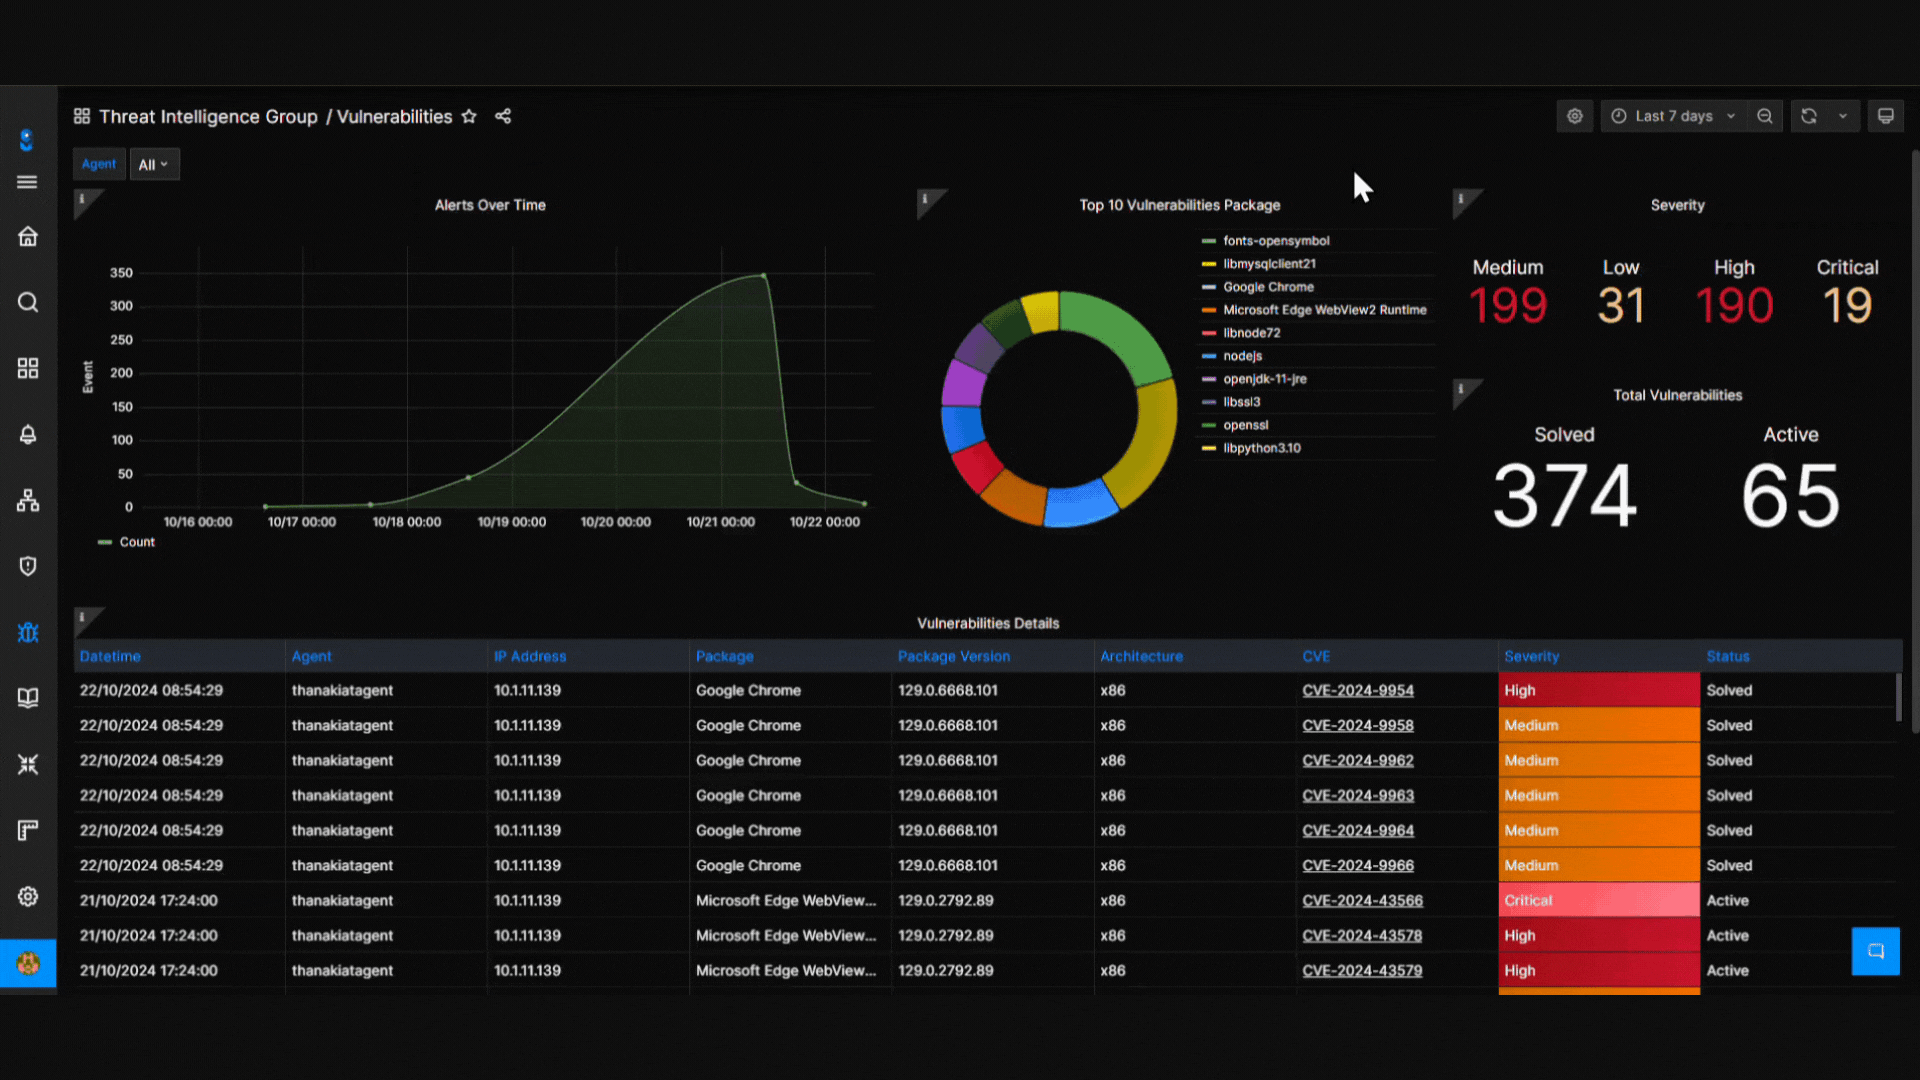Screen dimensions: 1920x1080
Task: Open the Agent All filter dropdown
Action: [154, 164]
